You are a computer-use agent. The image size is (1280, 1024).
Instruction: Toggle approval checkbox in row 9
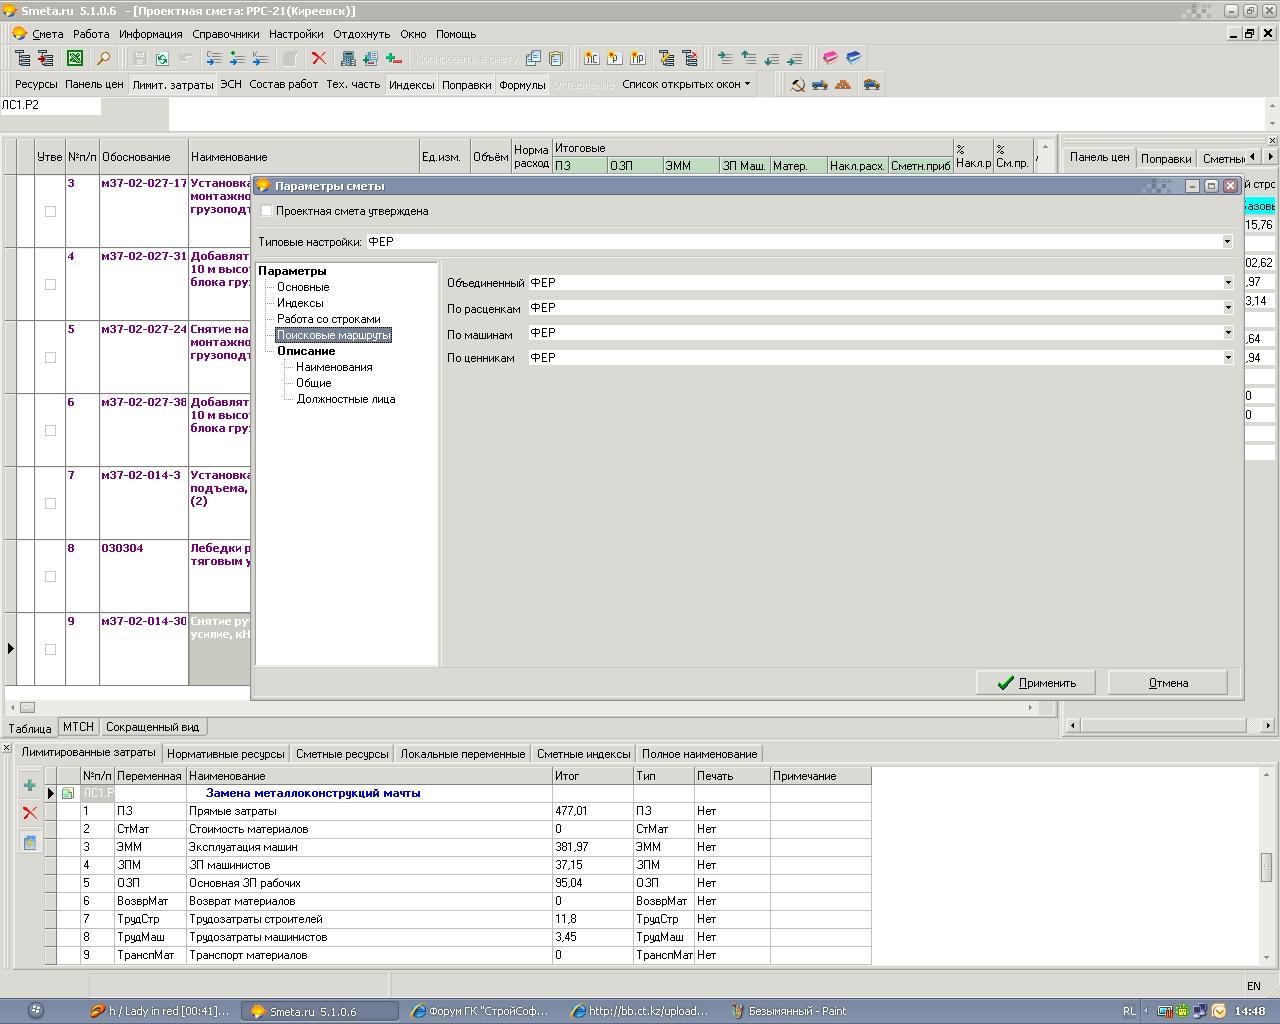pyautogui.click(x=50, y=649)
